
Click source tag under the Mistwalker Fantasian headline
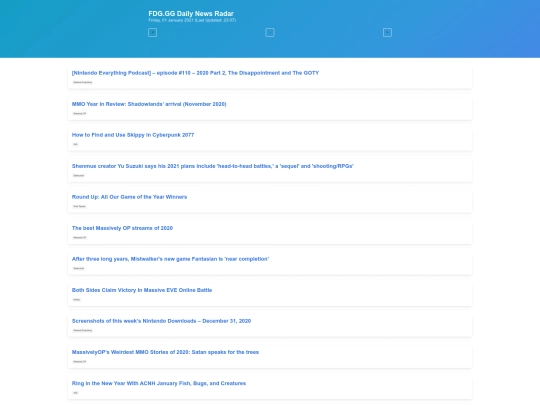pos(79,268)
